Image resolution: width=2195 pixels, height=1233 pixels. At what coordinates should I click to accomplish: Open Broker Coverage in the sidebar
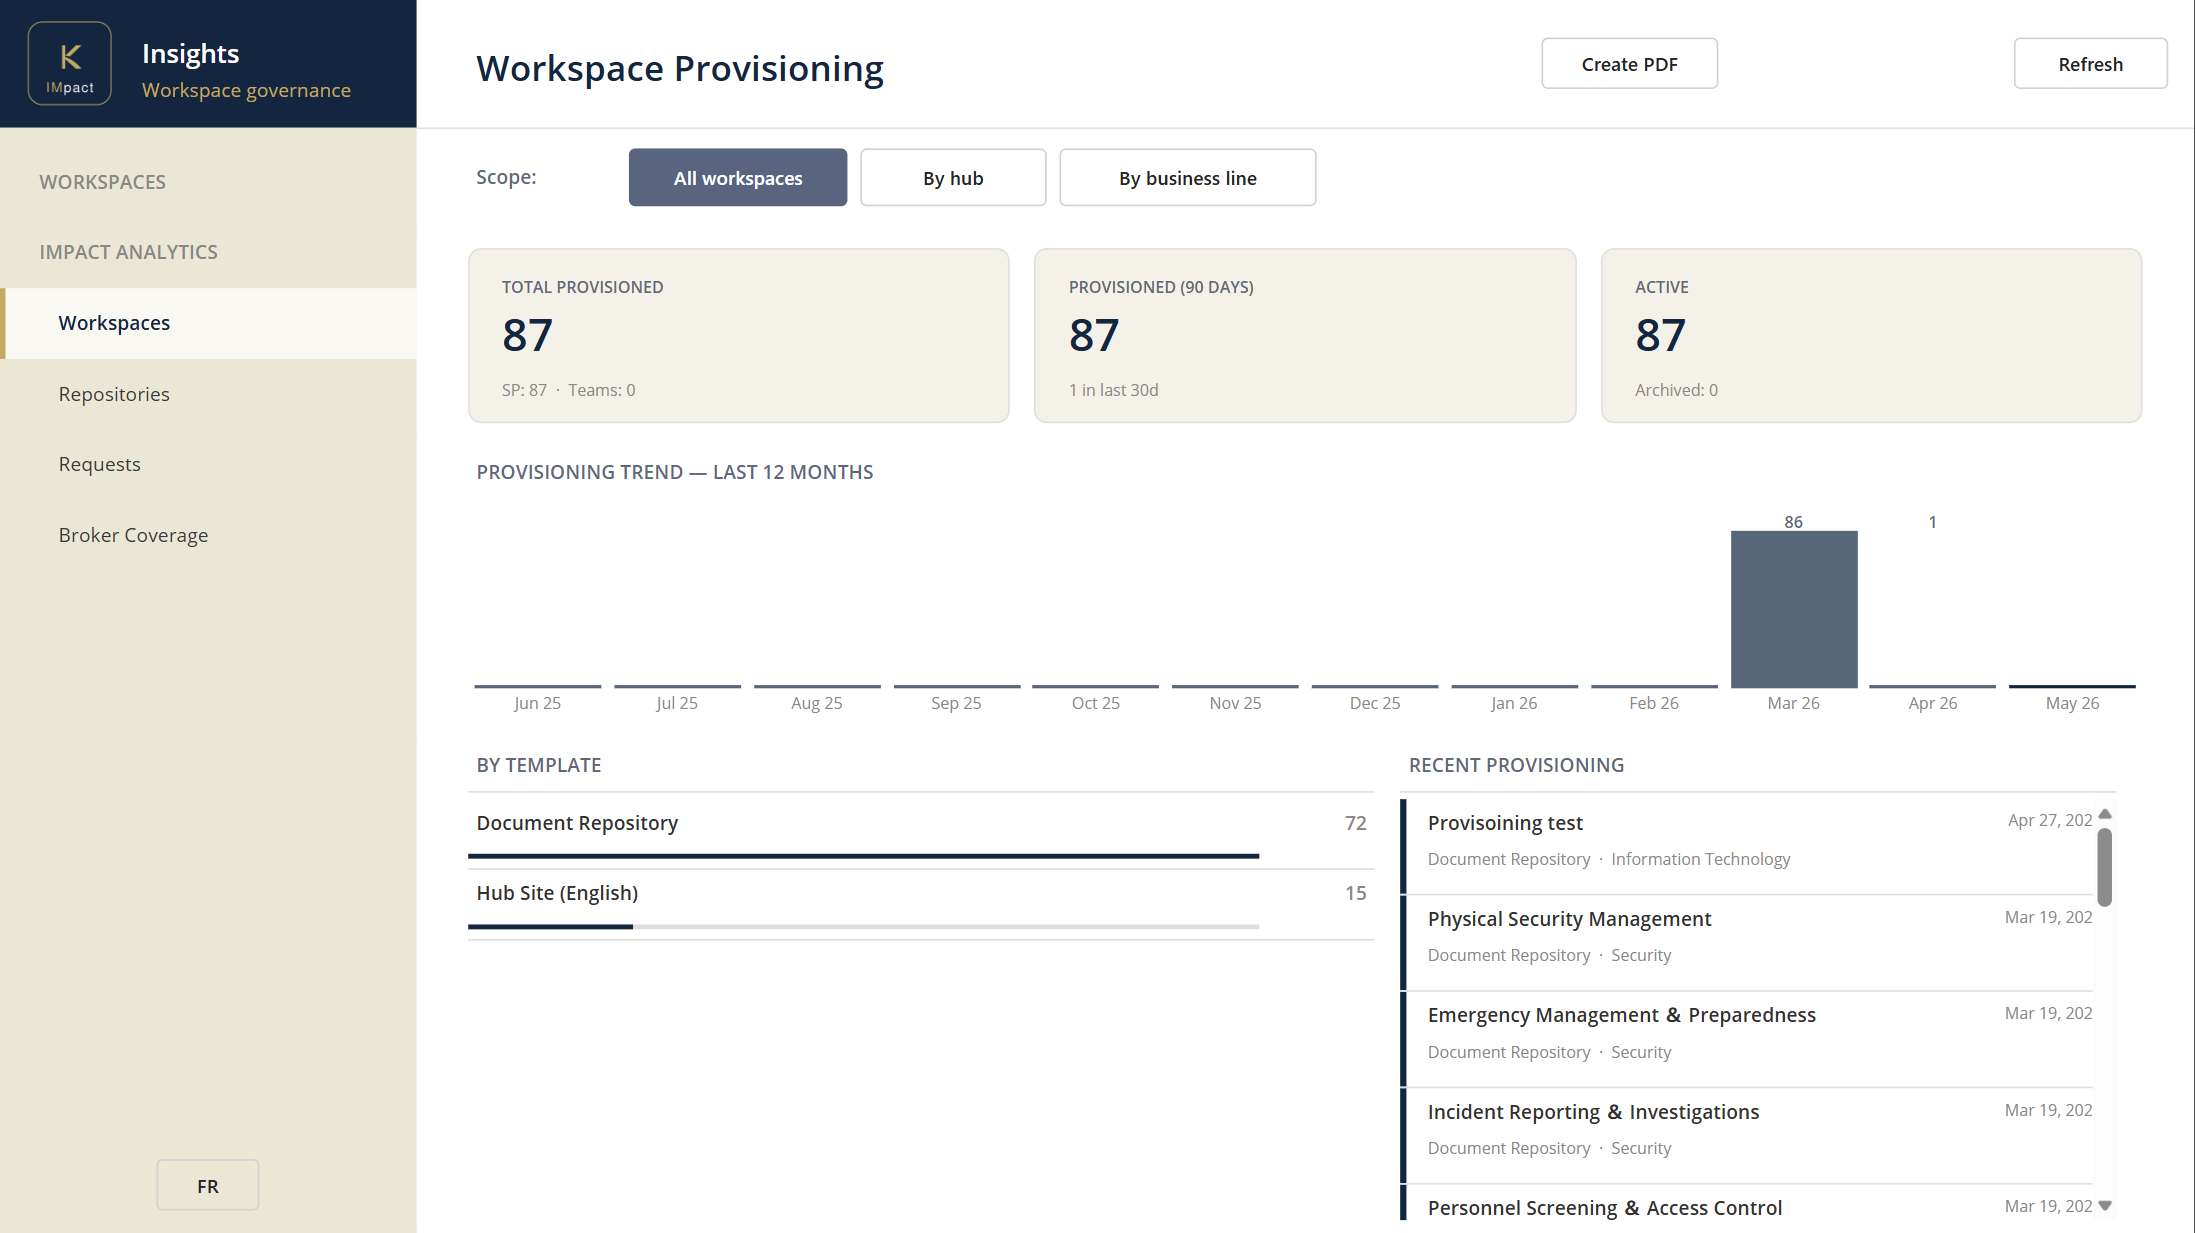pyautogui.click(x=208, y=535)
